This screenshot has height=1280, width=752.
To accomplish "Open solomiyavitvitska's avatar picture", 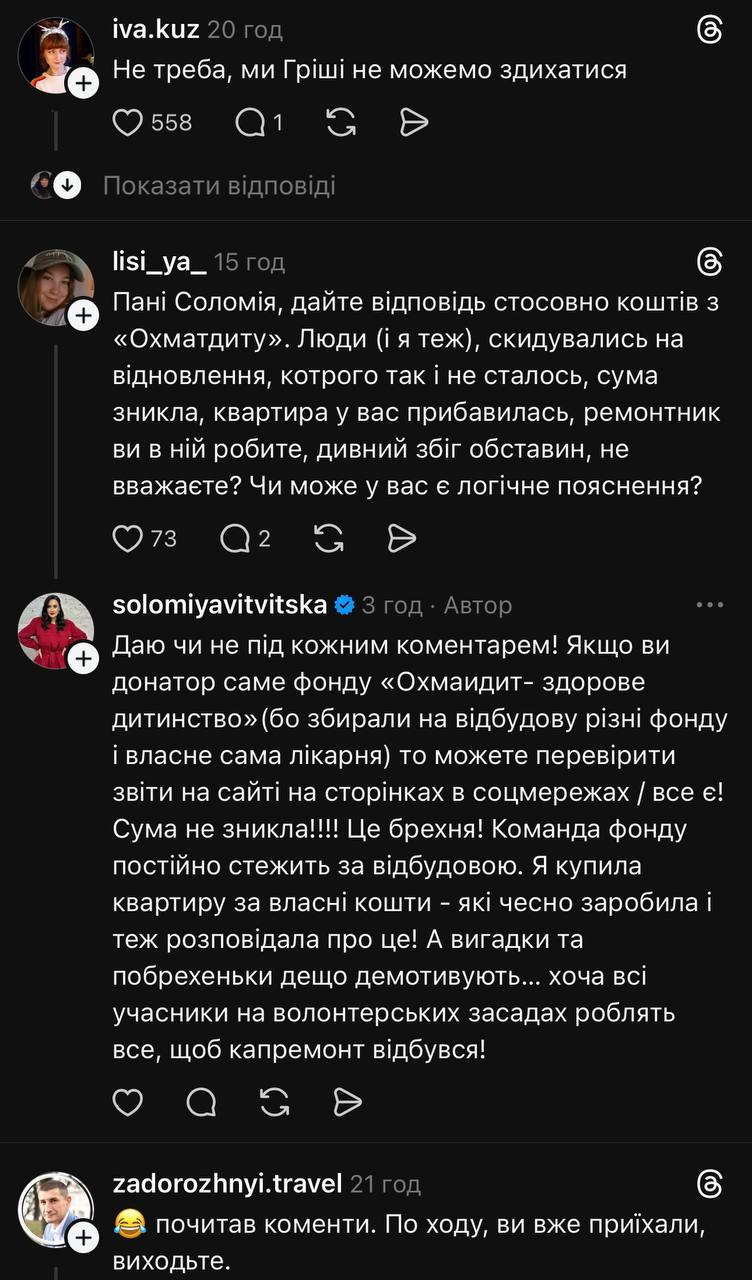I will point(55,632).
